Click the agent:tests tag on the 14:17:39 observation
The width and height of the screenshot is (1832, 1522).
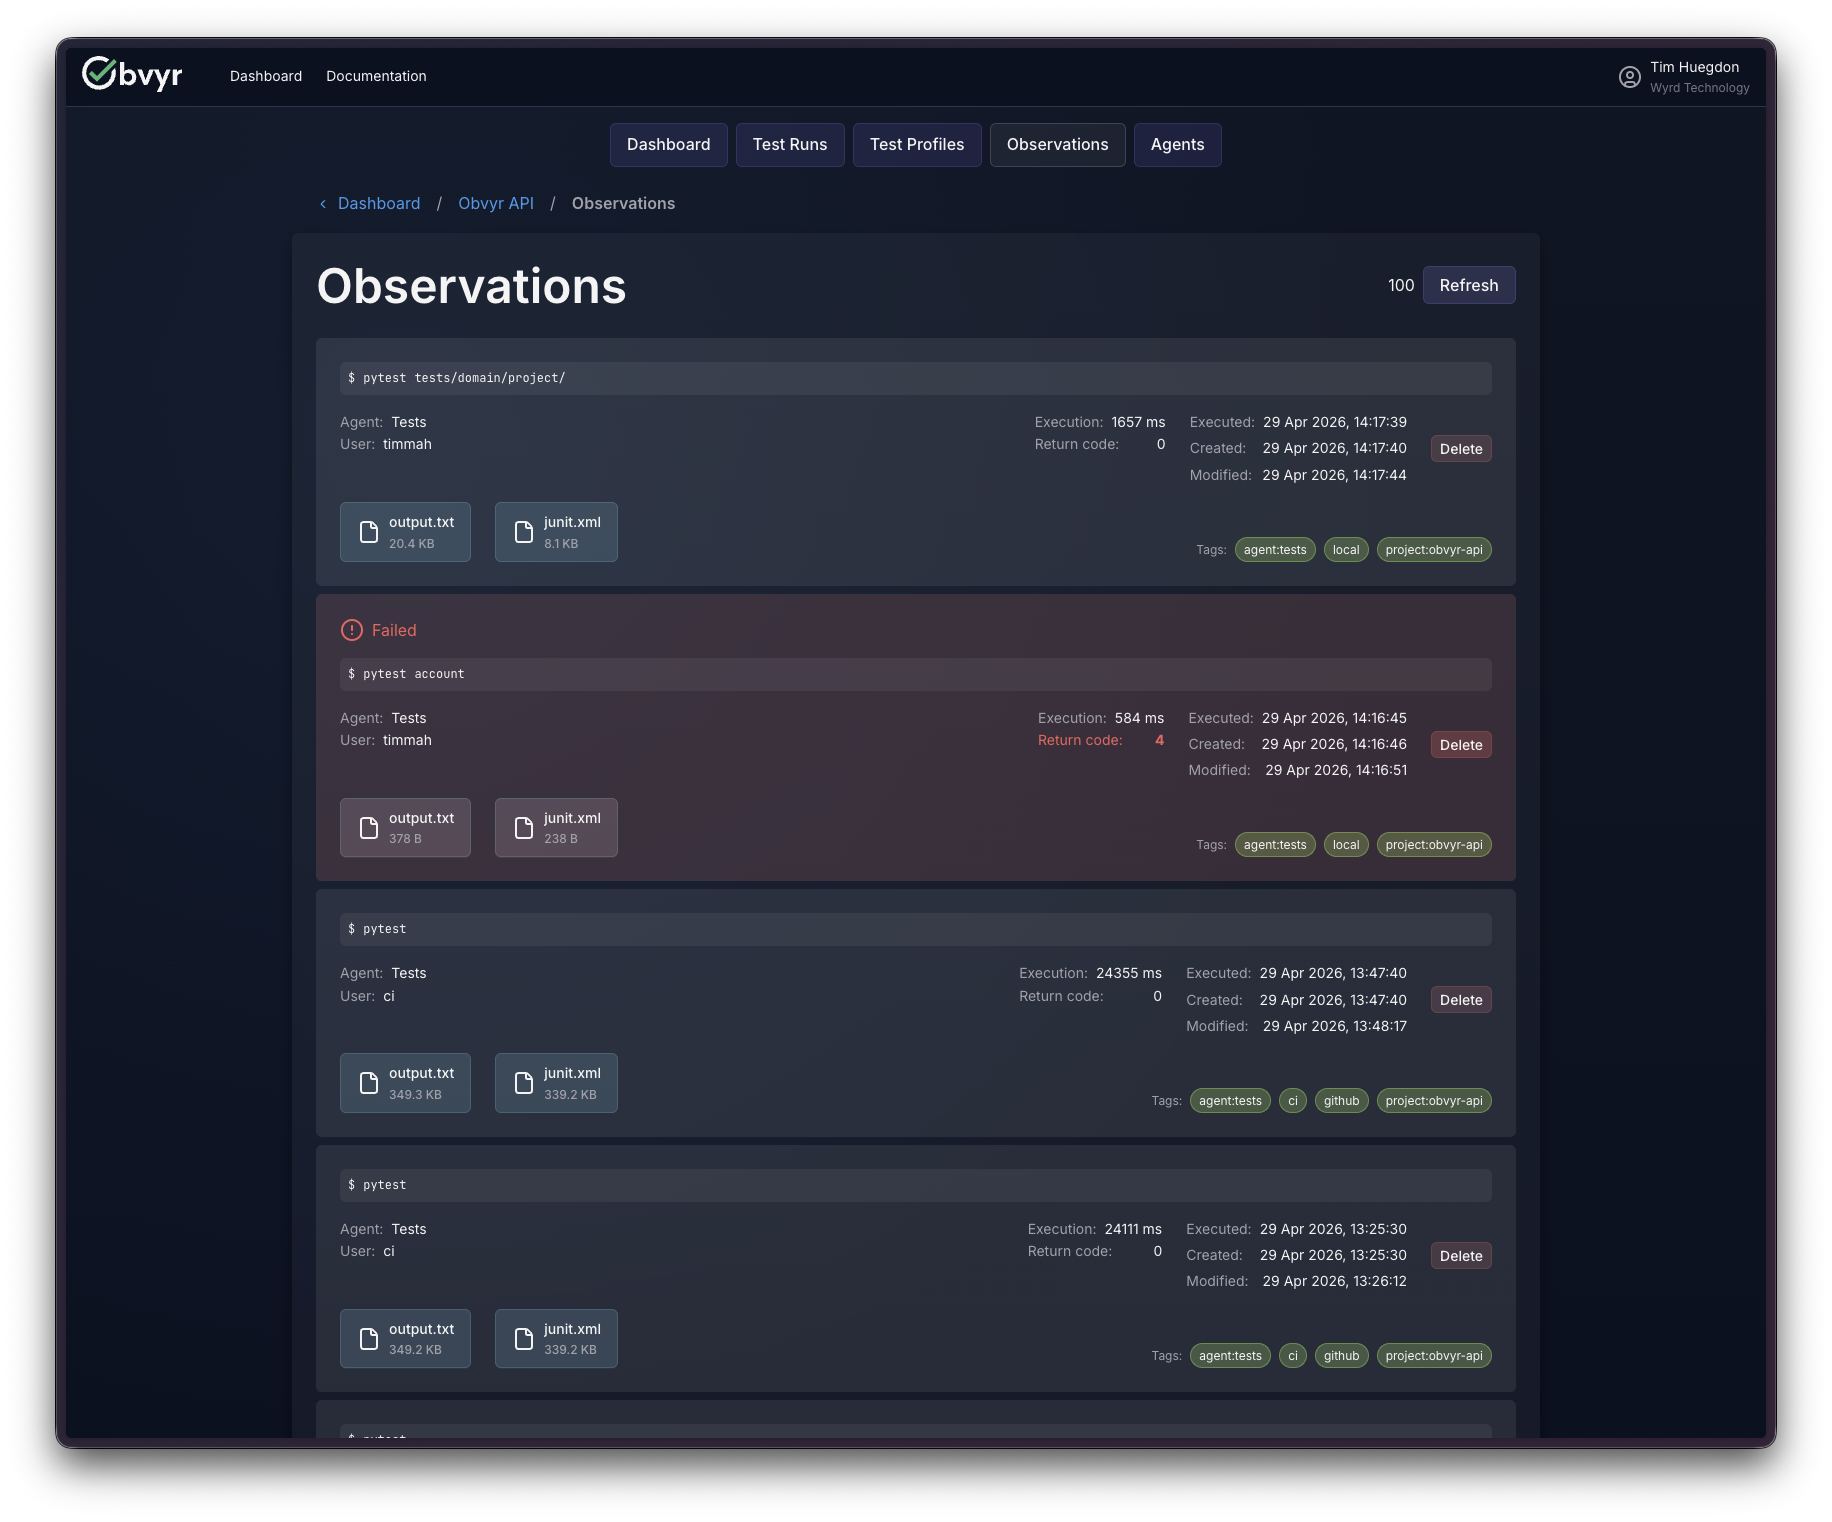coord(1275,550)
